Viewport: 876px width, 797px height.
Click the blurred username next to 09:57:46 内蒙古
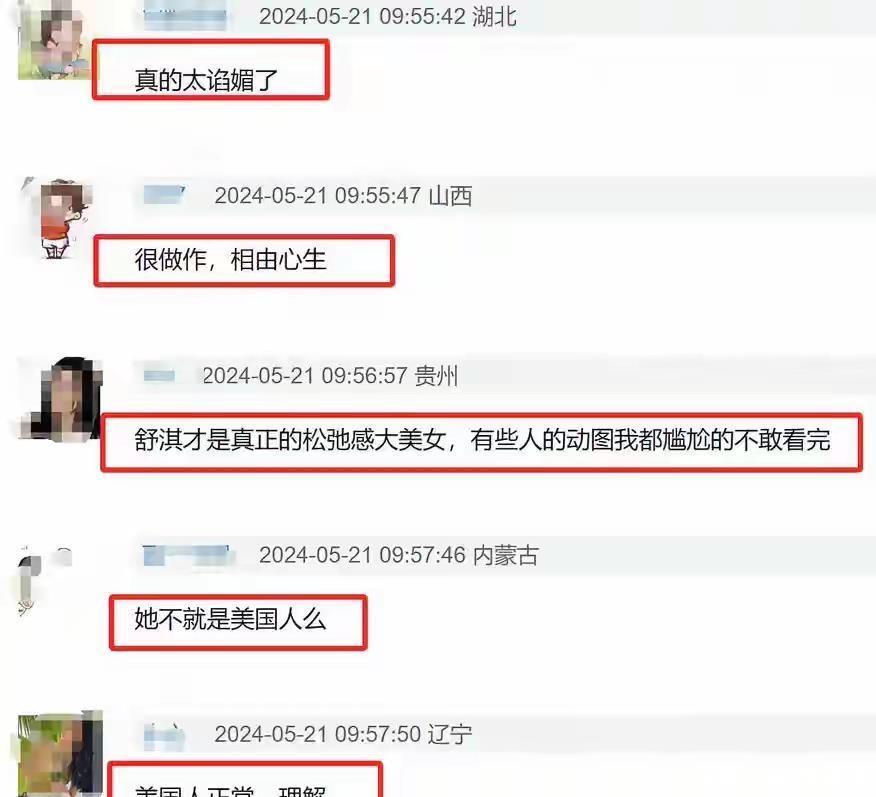186,555
